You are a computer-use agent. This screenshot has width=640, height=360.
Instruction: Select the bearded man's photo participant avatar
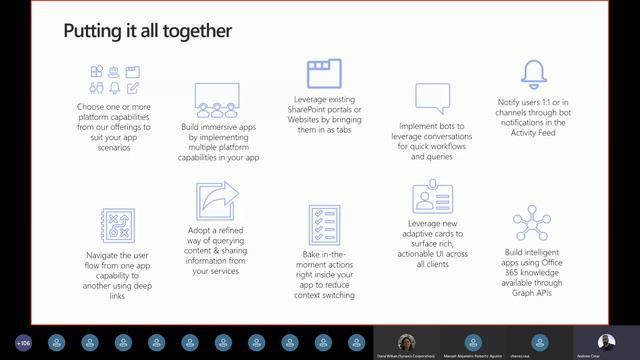(x=606, y=342)
